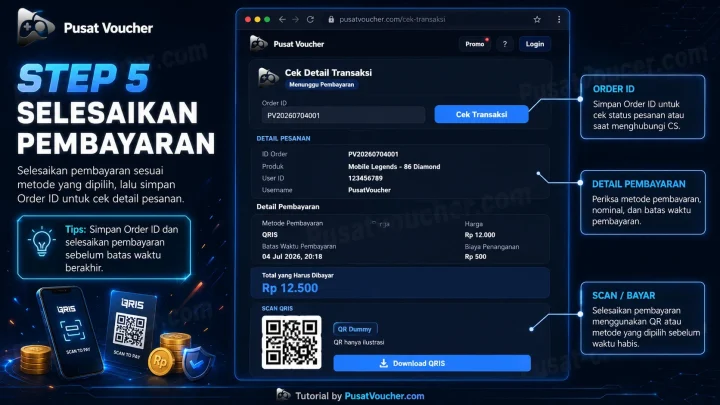
Task: Click the browser forward arrow
Action: click(x=295, y=19)
